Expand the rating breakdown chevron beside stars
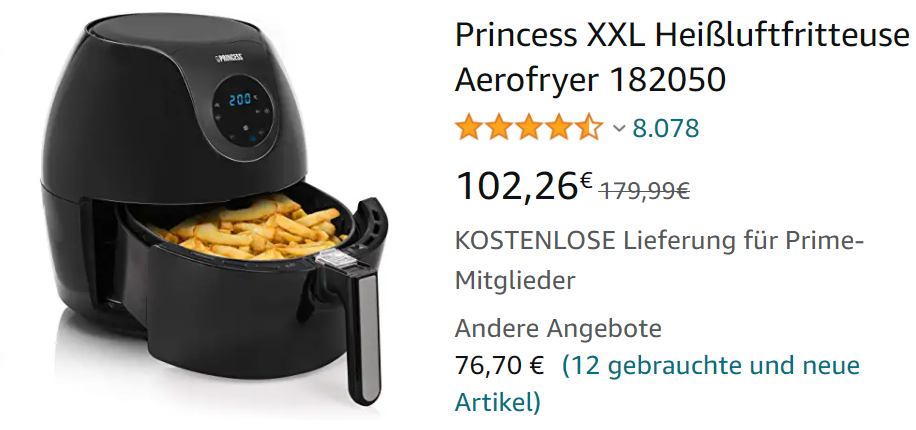916x430 pixels. [619, 128]
